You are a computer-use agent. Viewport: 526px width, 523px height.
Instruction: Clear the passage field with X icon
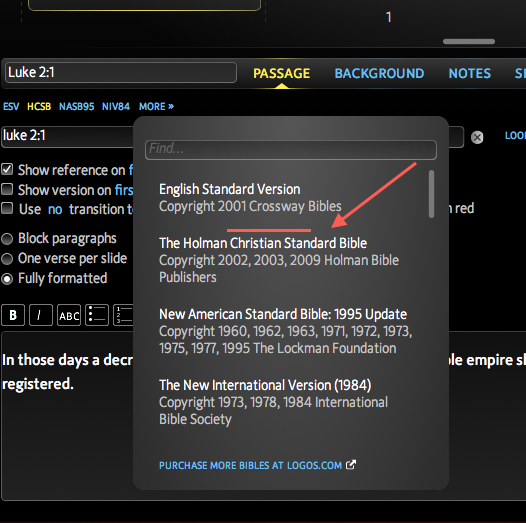click(x=477, y=137)
